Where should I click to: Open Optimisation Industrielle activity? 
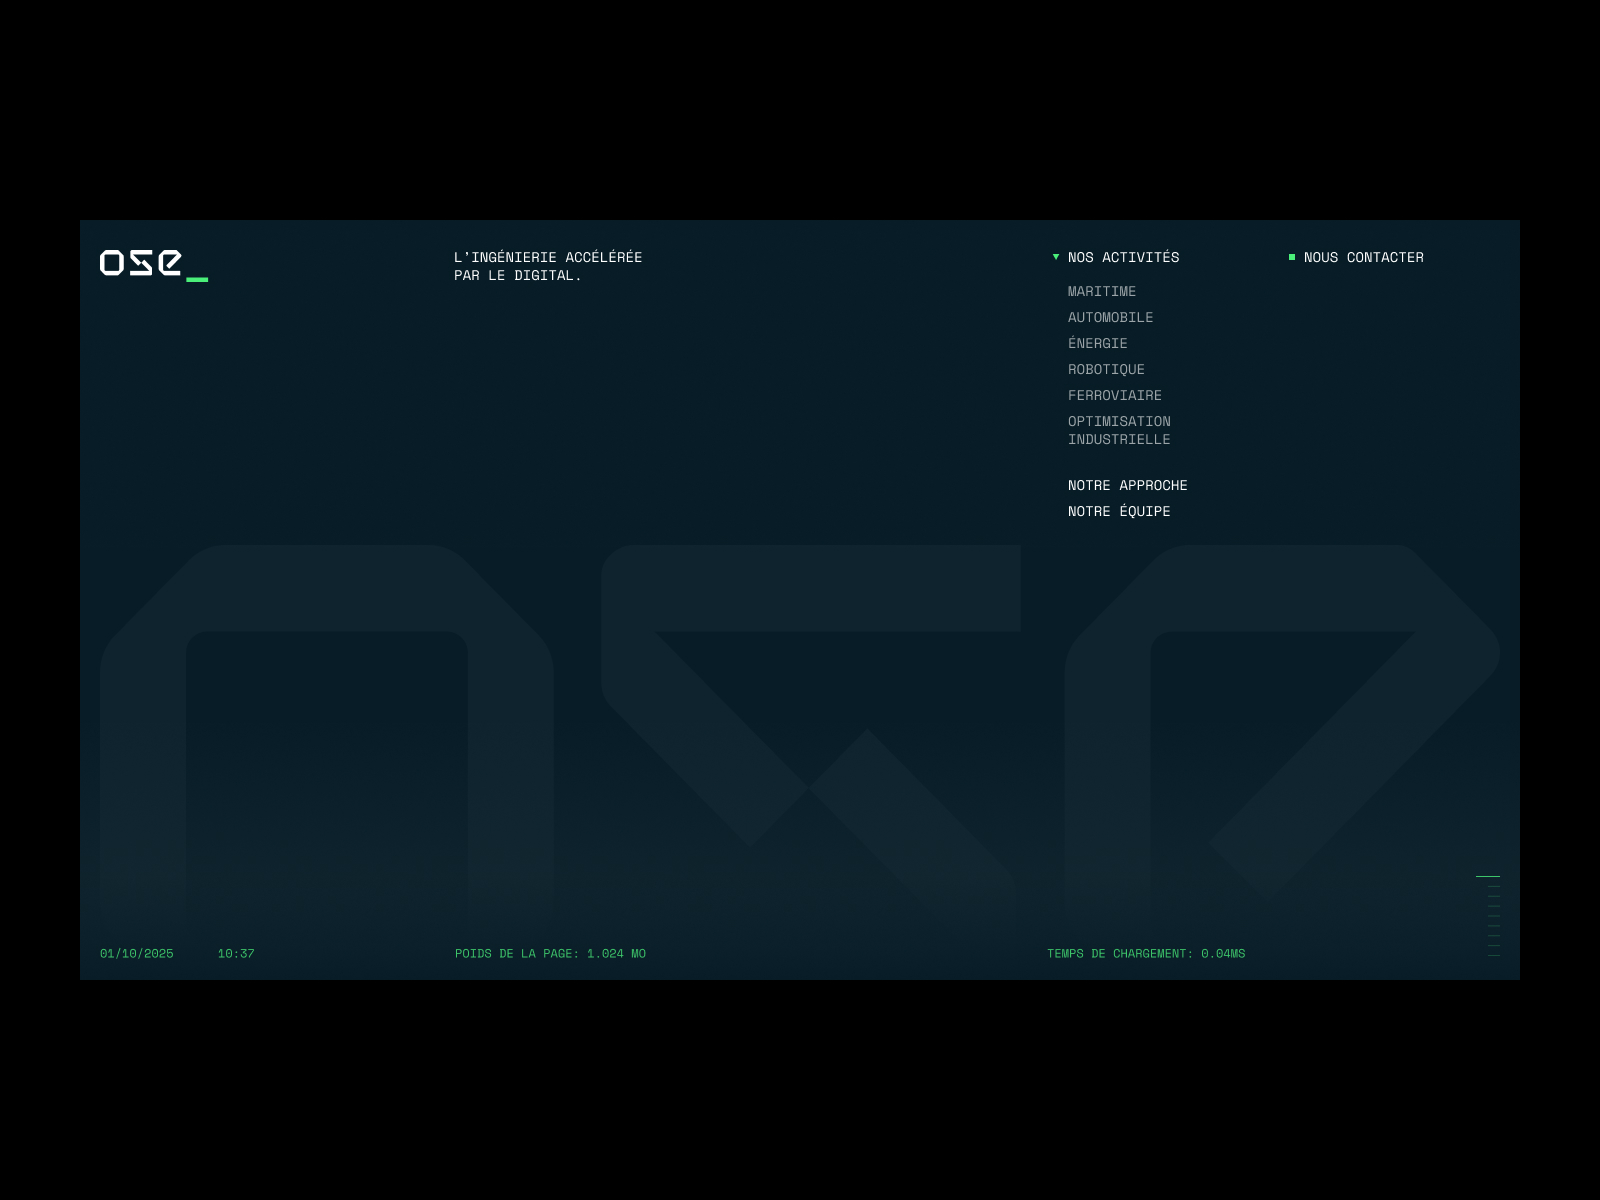pyautogui.click(x=1118, y=431)
